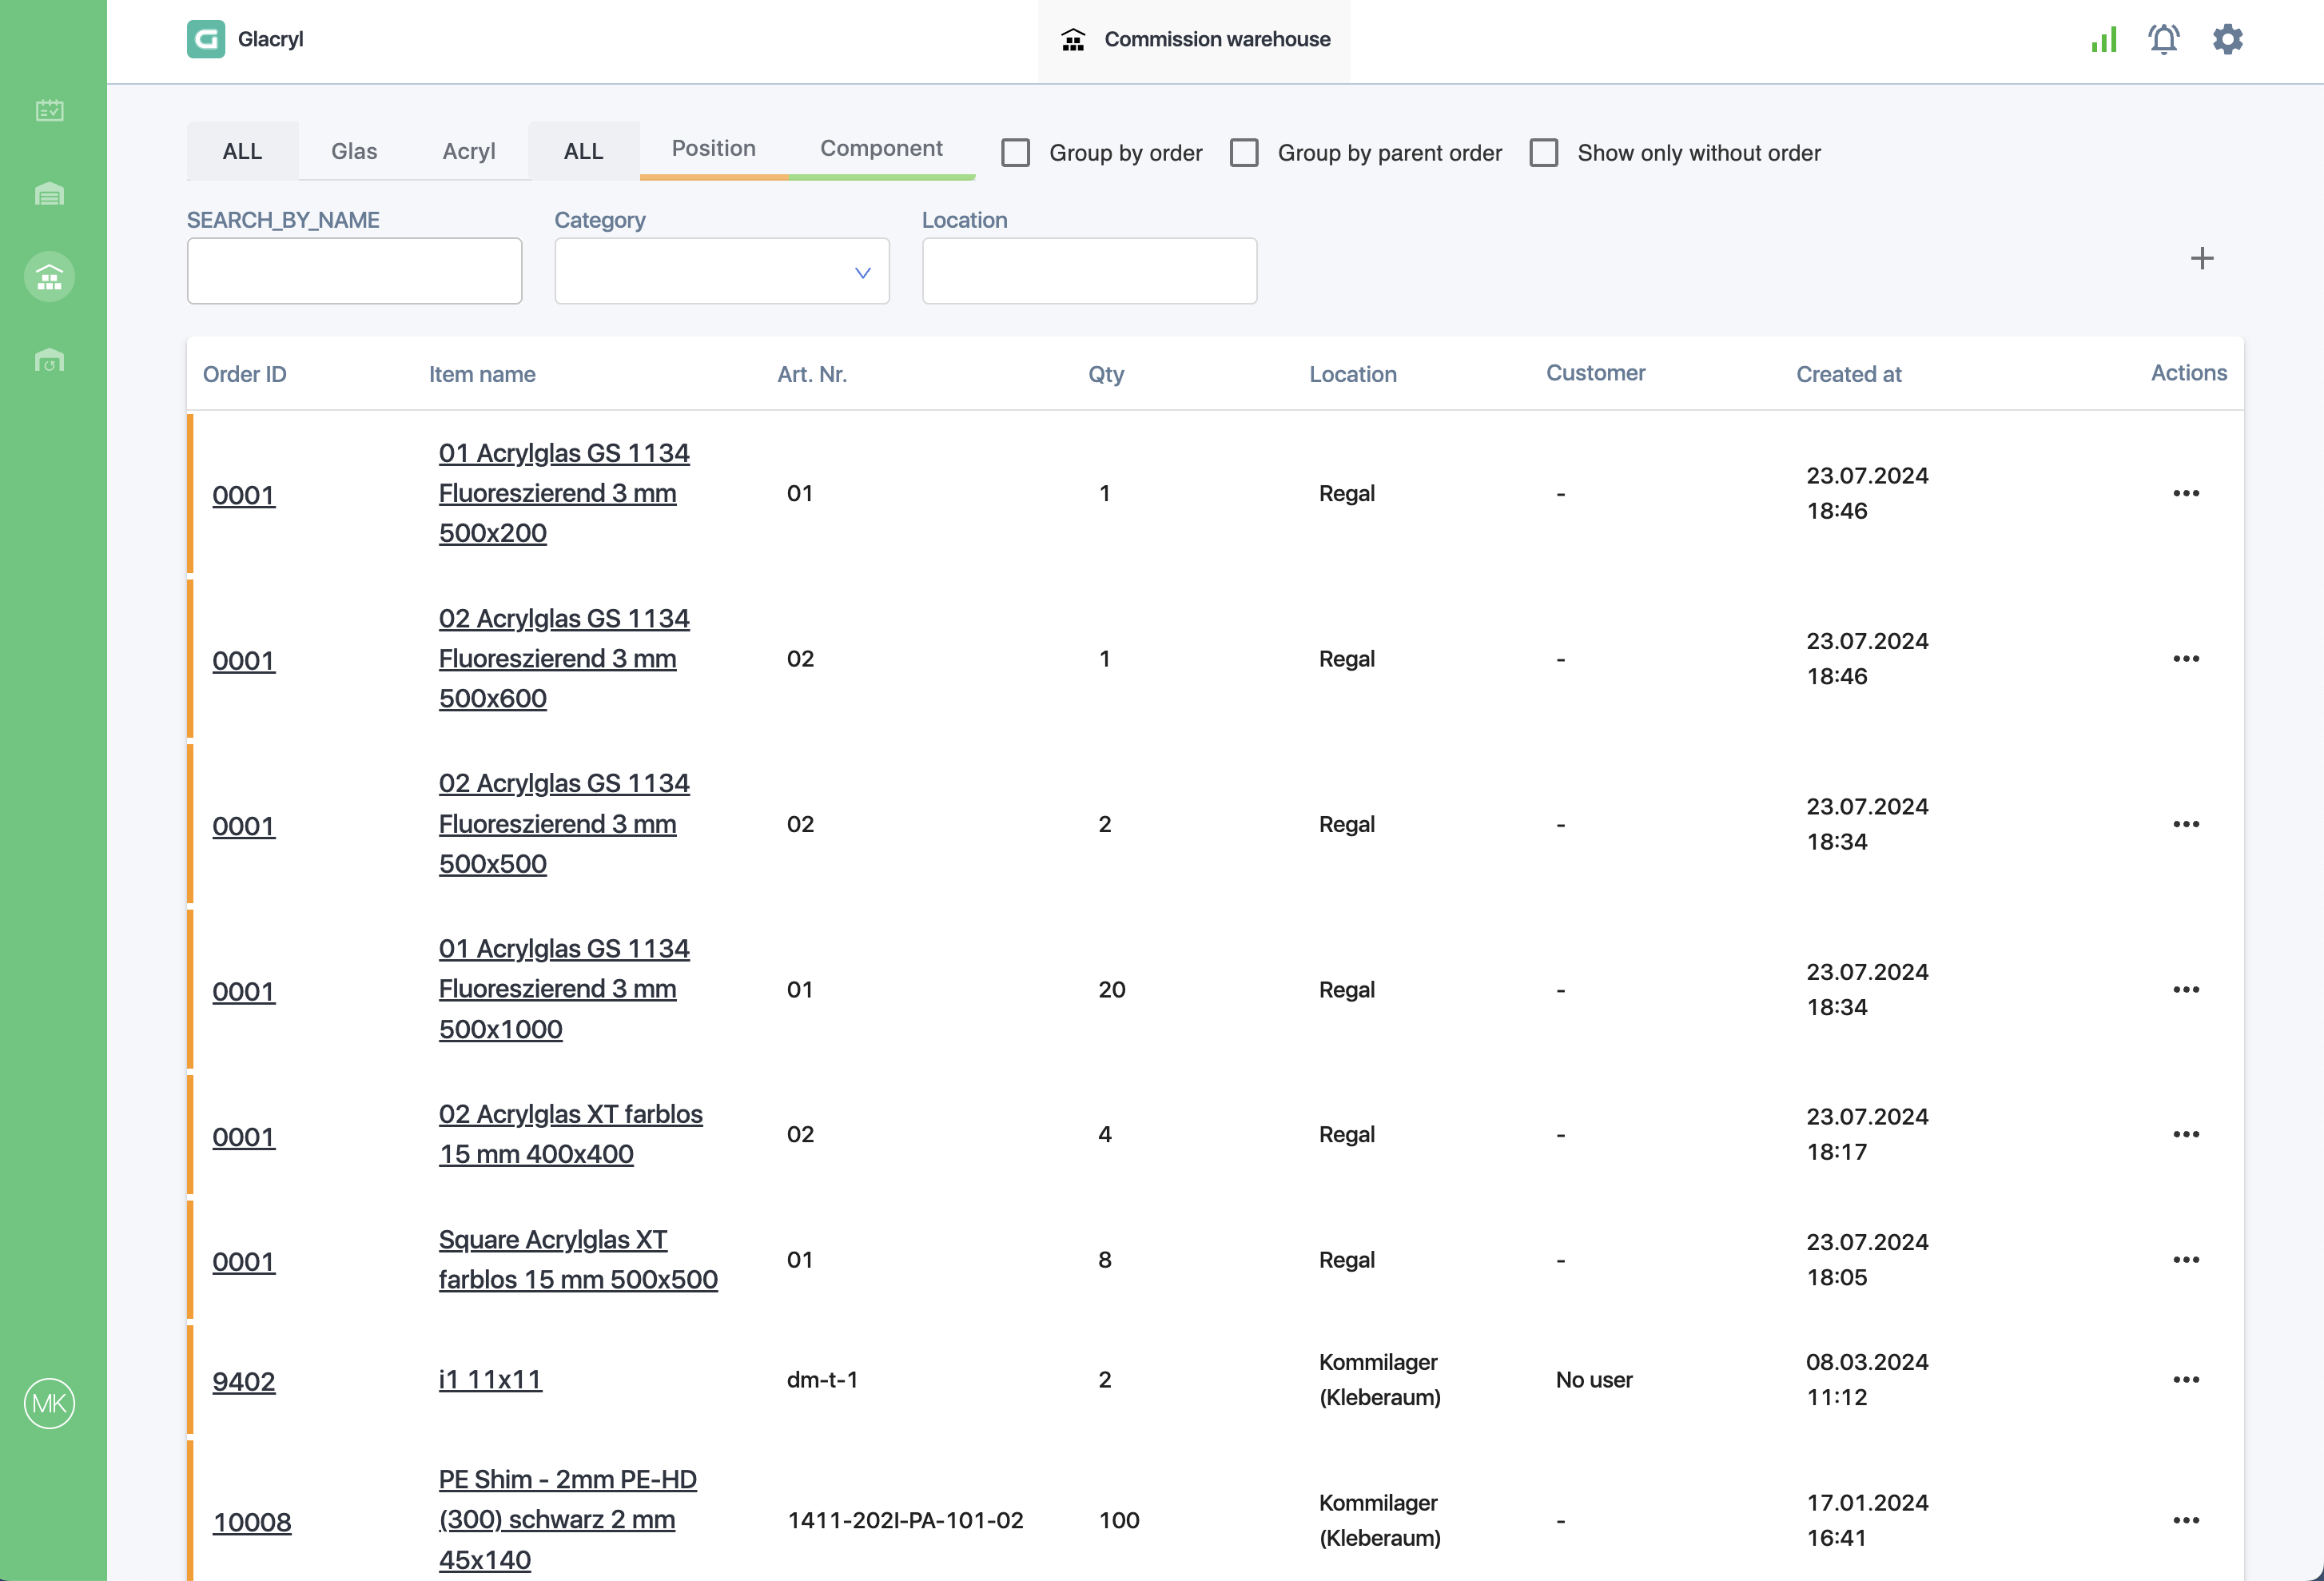Screen dimensions: 2324x1581
Task: Open the notifications bell icon
Action: [x=2164, y=39]
